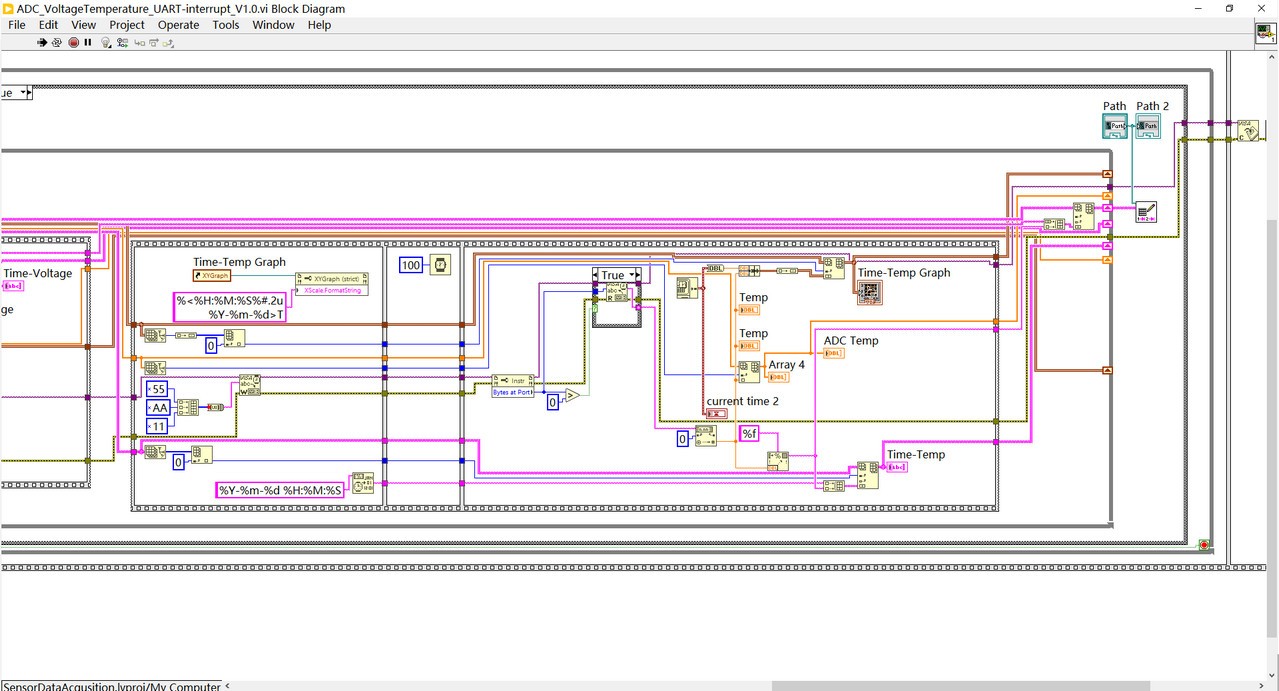Open the value dropdown at far left
1279x691 pixels.
pyautogui.click(x=21, y=92)
